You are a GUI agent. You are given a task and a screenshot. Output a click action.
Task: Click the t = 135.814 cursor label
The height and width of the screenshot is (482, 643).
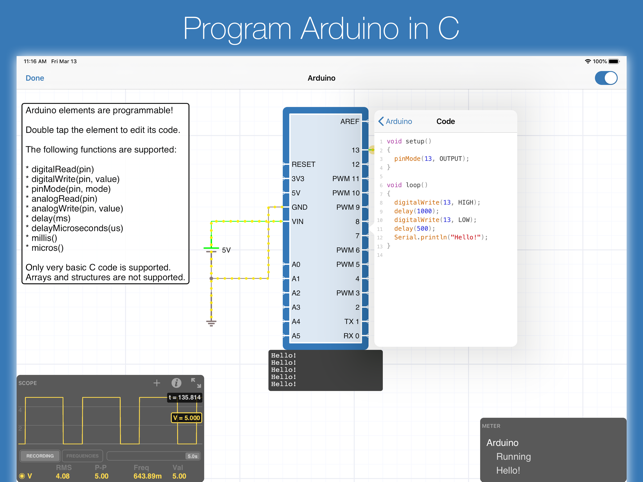click(x=185, y=397)
